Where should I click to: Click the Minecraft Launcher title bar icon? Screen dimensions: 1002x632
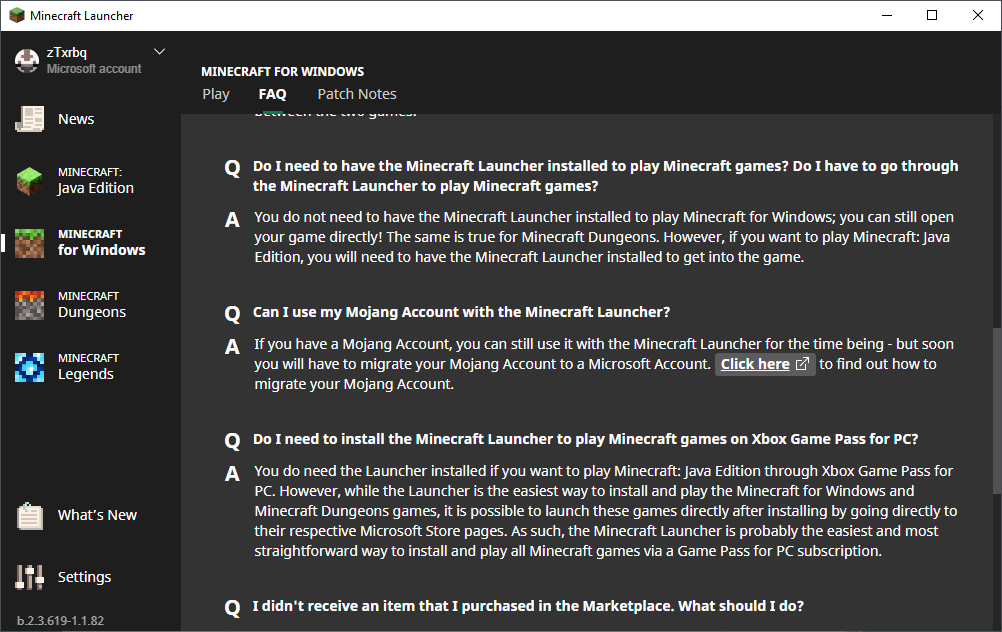[16, 16]
